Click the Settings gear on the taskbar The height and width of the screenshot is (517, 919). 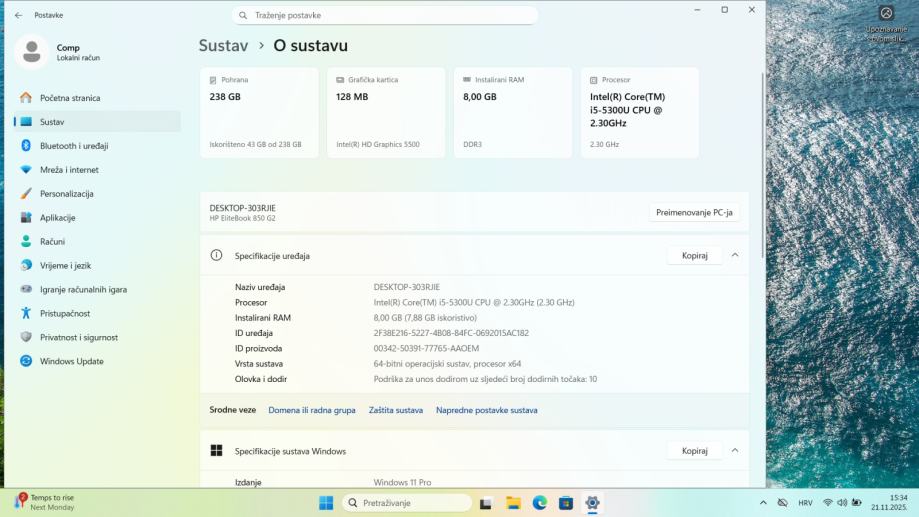(x=593, y=503)
